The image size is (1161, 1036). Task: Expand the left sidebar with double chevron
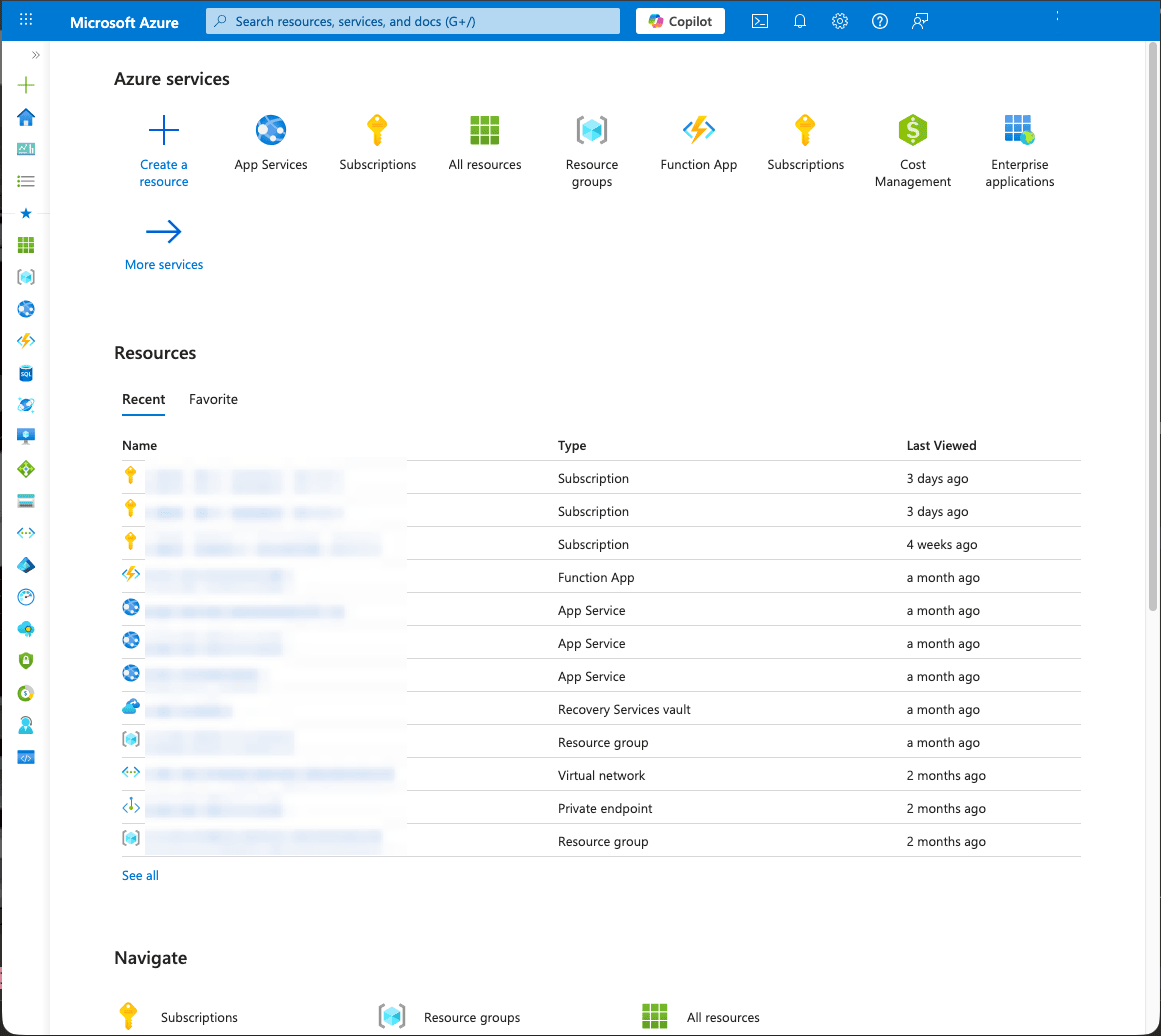coord(36,55)
